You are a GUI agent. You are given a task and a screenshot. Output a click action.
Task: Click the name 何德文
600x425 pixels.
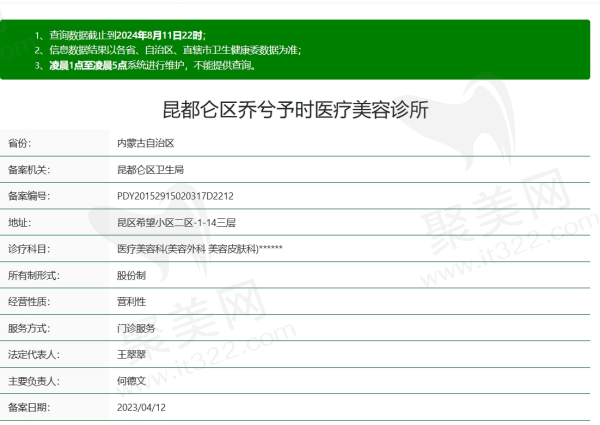[x=131, y=381]
